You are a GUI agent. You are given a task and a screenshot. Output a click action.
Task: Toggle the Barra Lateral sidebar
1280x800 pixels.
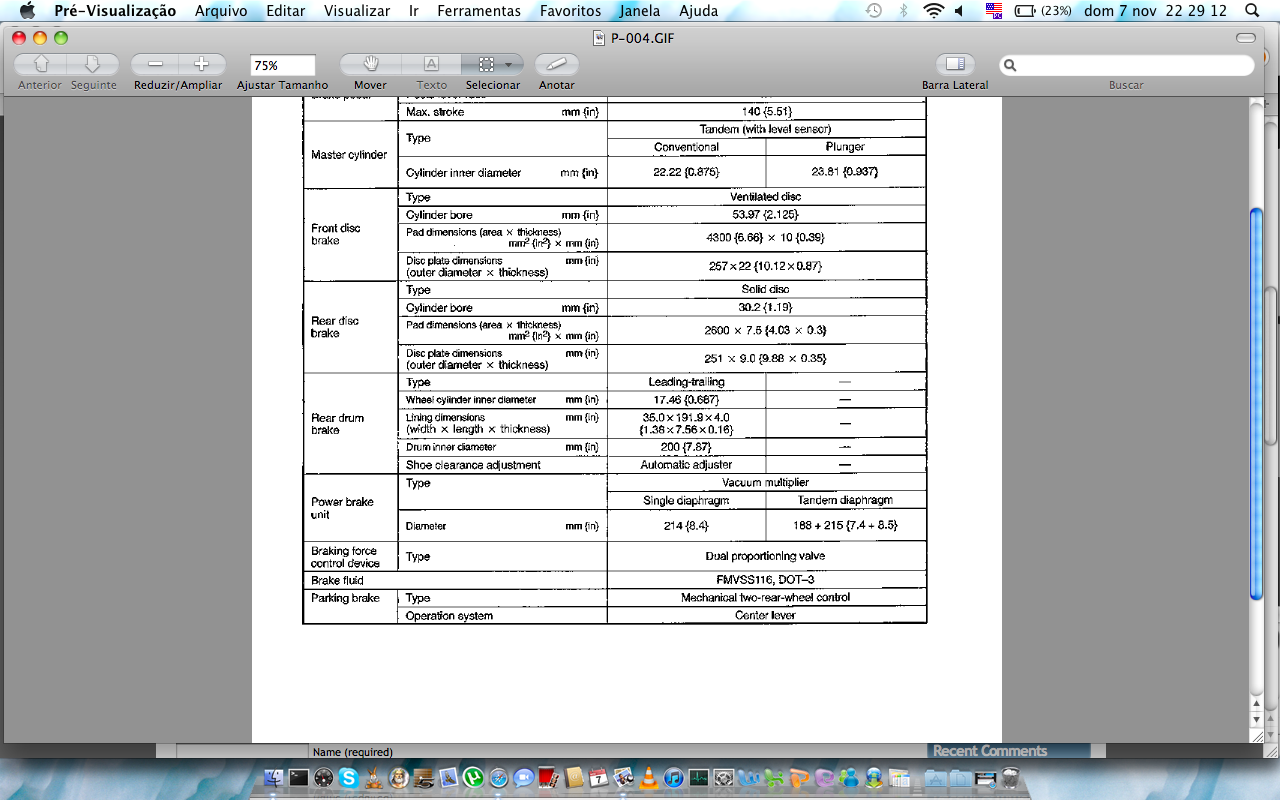(x=955, y=64)
